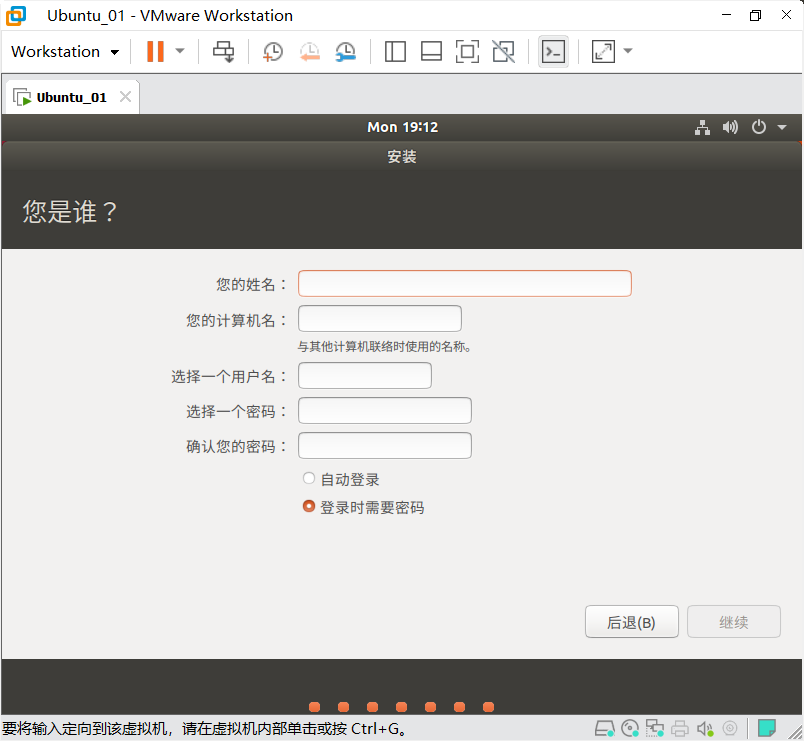The width and height of the screenshot is (804, 741).
Task: Expand the Ubuntu system menu arrow
Action: pos(781,127)
